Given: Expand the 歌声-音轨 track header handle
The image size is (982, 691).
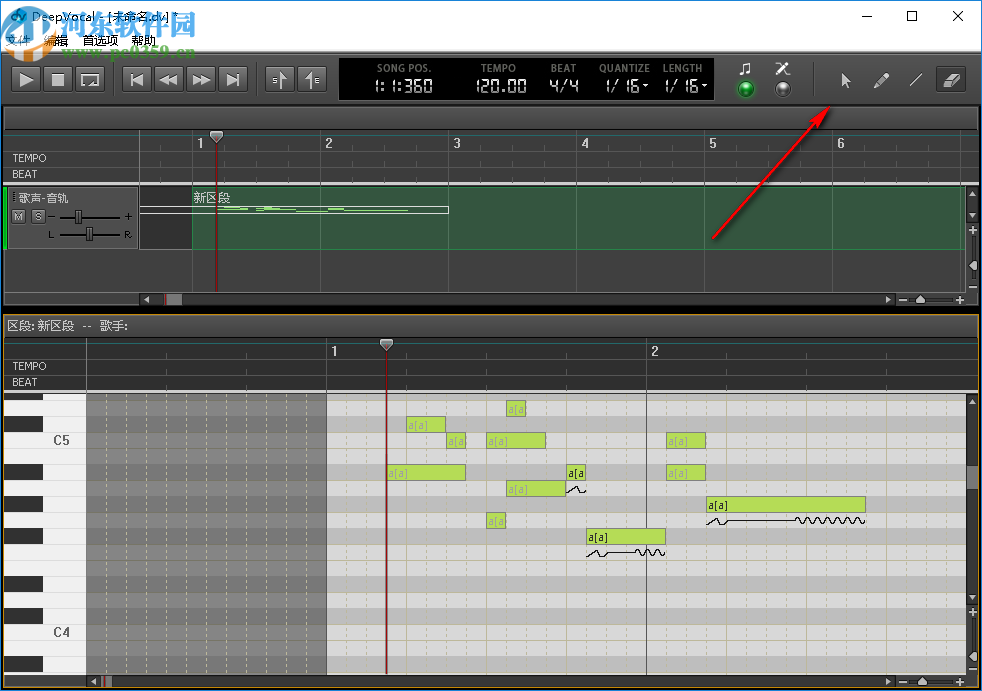Looking at the screenshot, I should pos(14,197).
